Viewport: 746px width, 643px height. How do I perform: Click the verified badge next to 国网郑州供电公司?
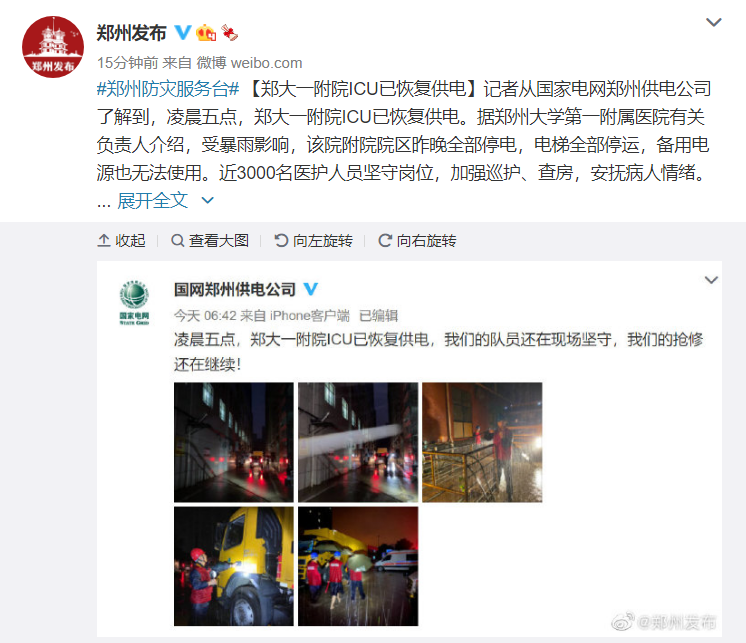(310, 289)
